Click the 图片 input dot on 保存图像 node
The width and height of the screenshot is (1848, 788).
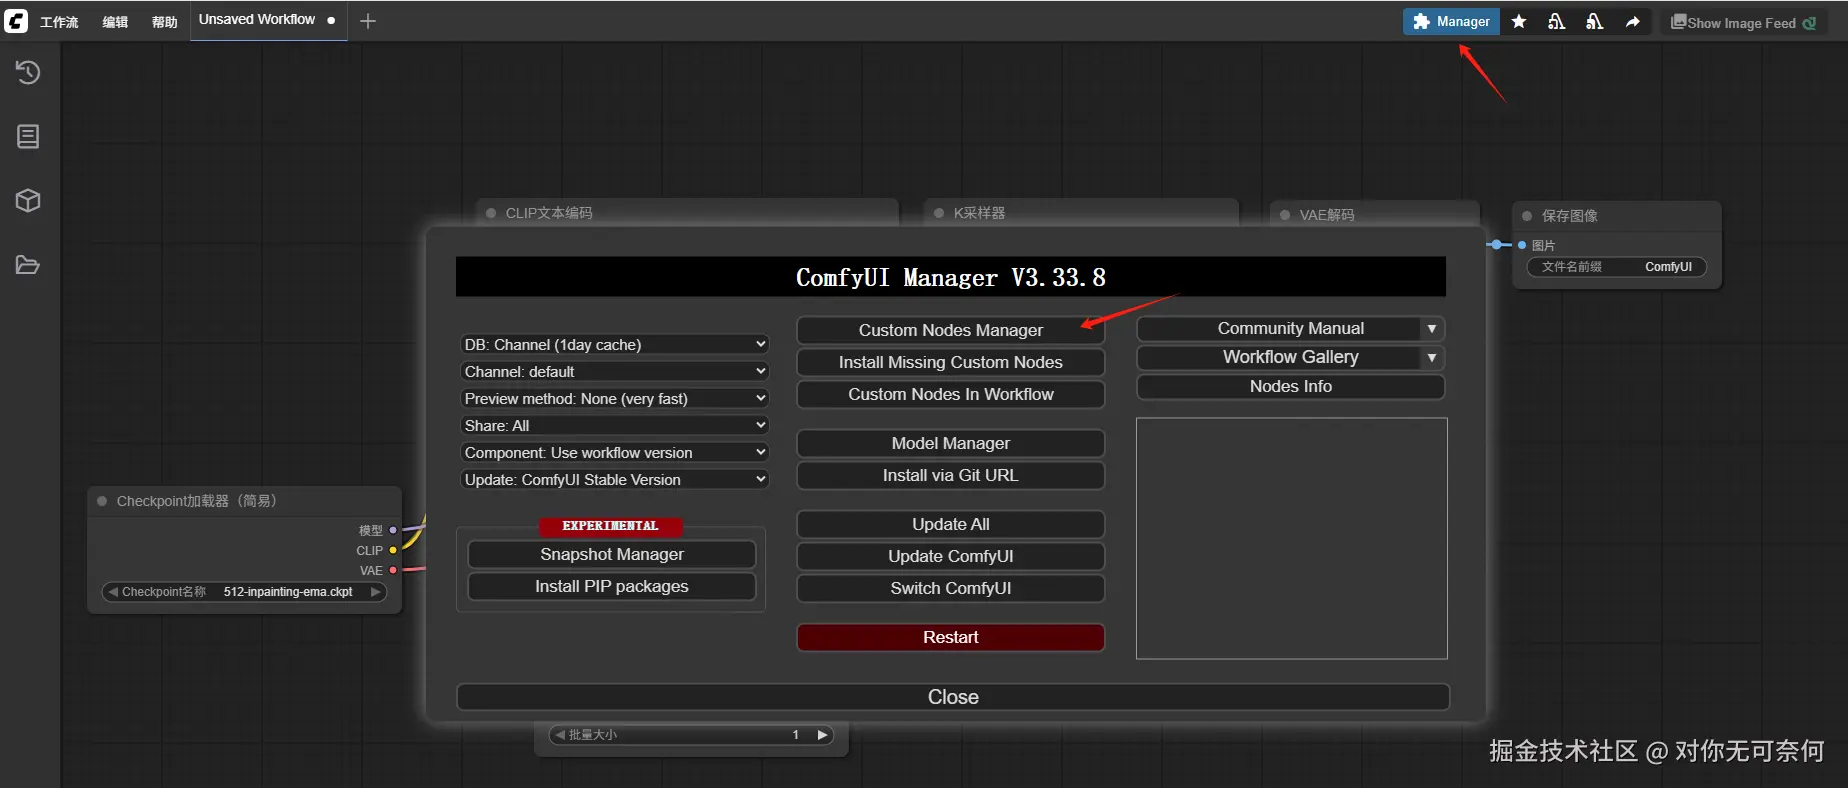tap(1522, 245)
